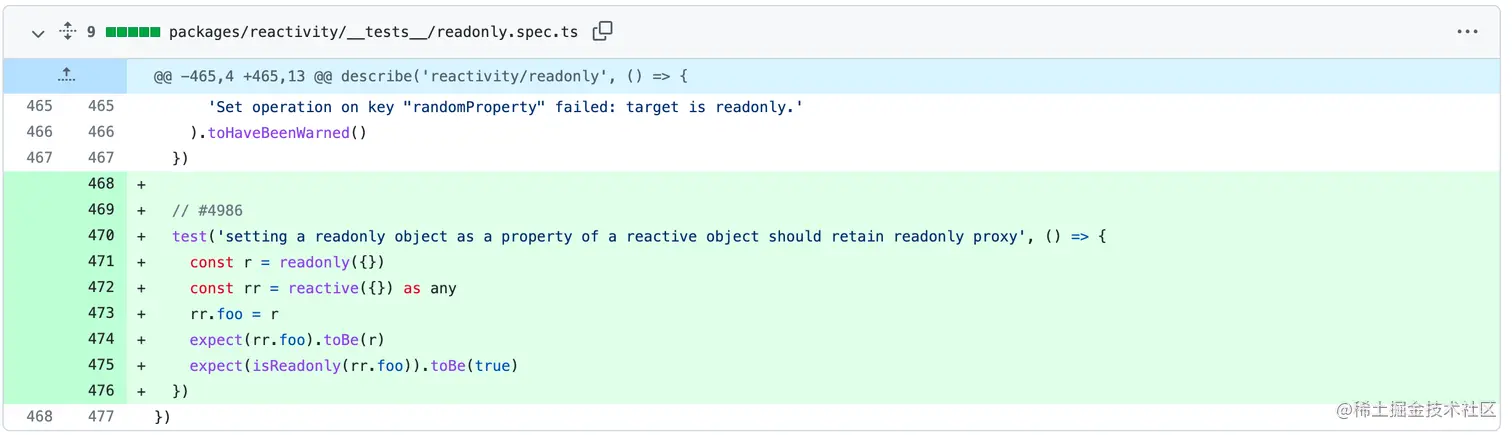Expand hidden lines above the hunk
The height and width of the screenshot is (435, 1512).
65,75
